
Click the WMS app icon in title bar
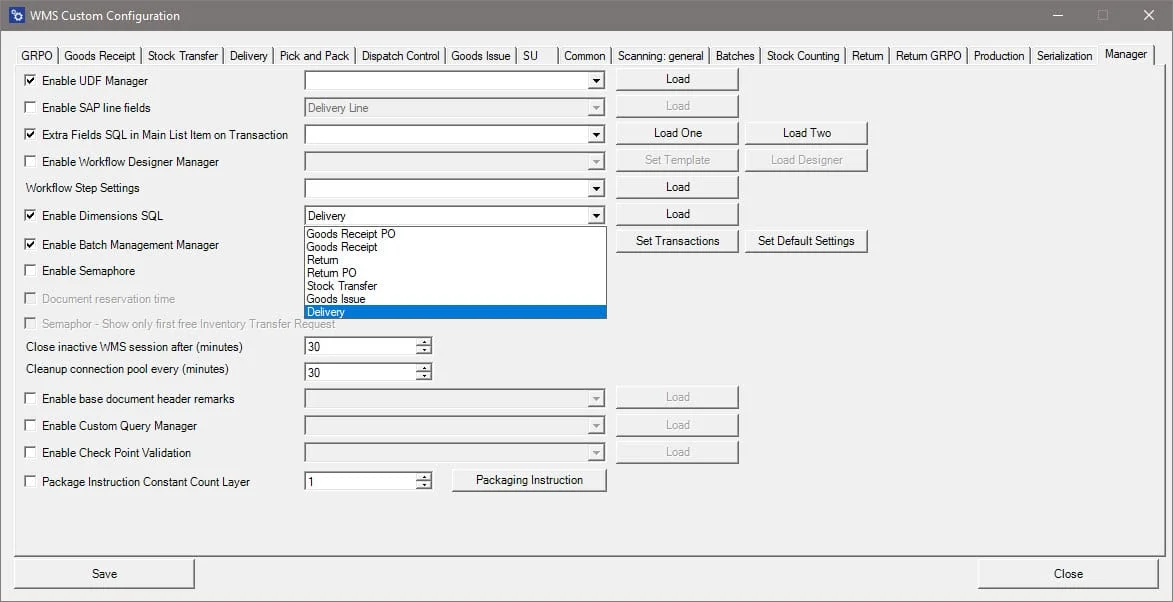16,15
